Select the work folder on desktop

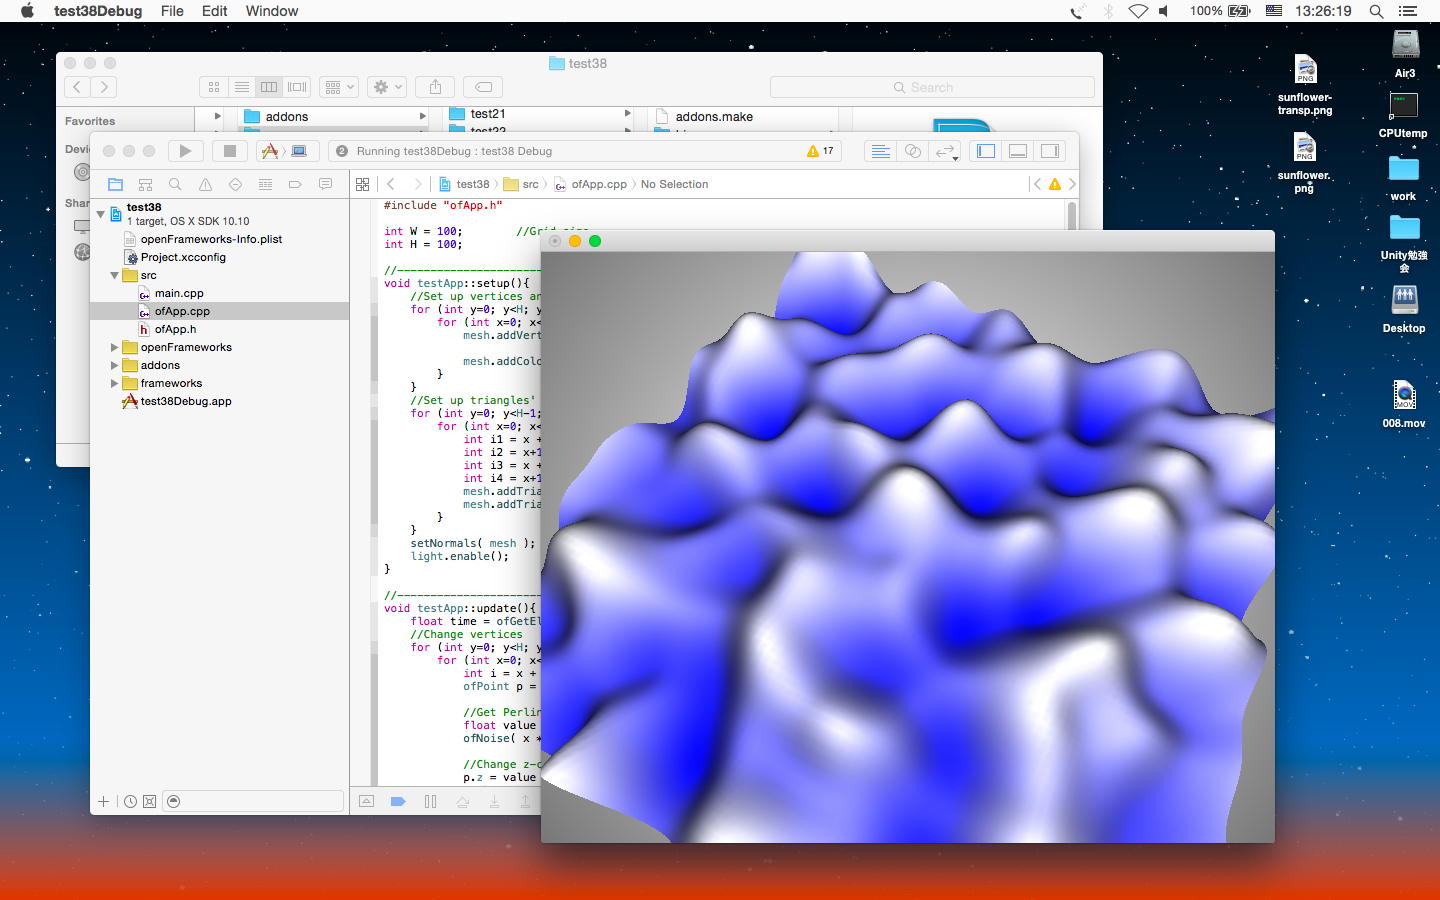(x=1403, y=178)
